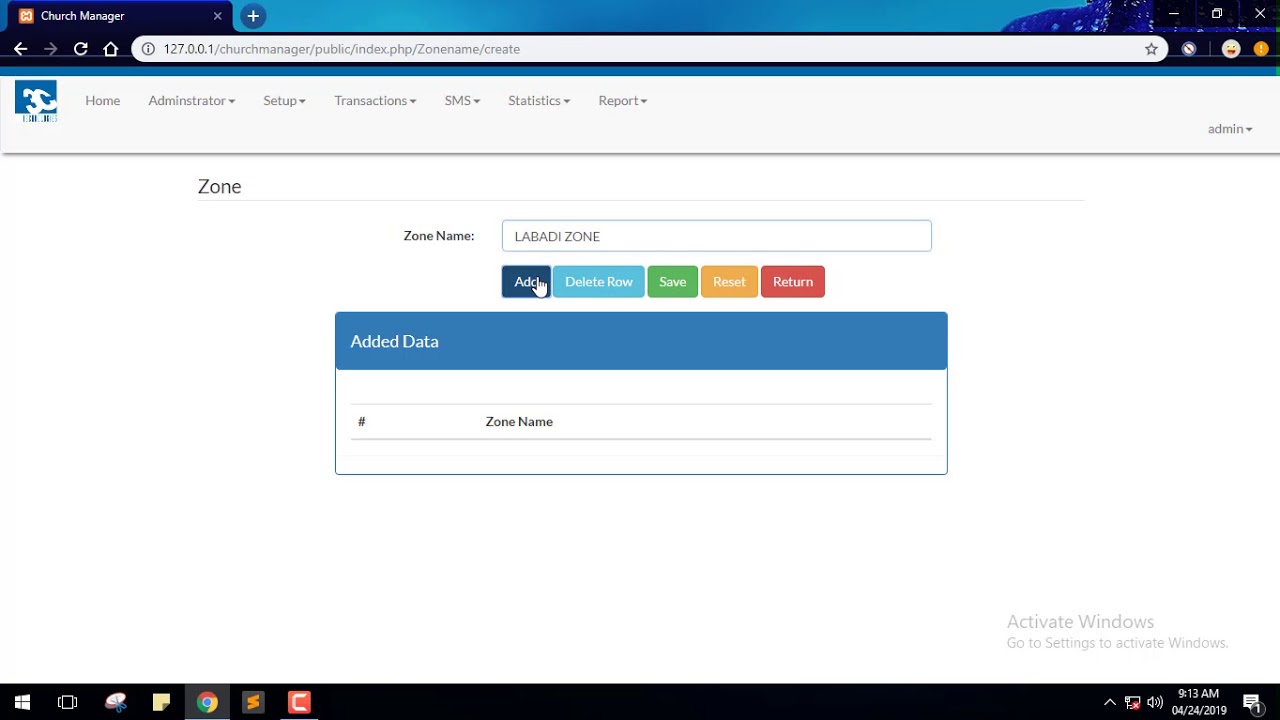The image size is (1280, 720).
Task: Click the red Return button
Action: (x=792, y=282)
